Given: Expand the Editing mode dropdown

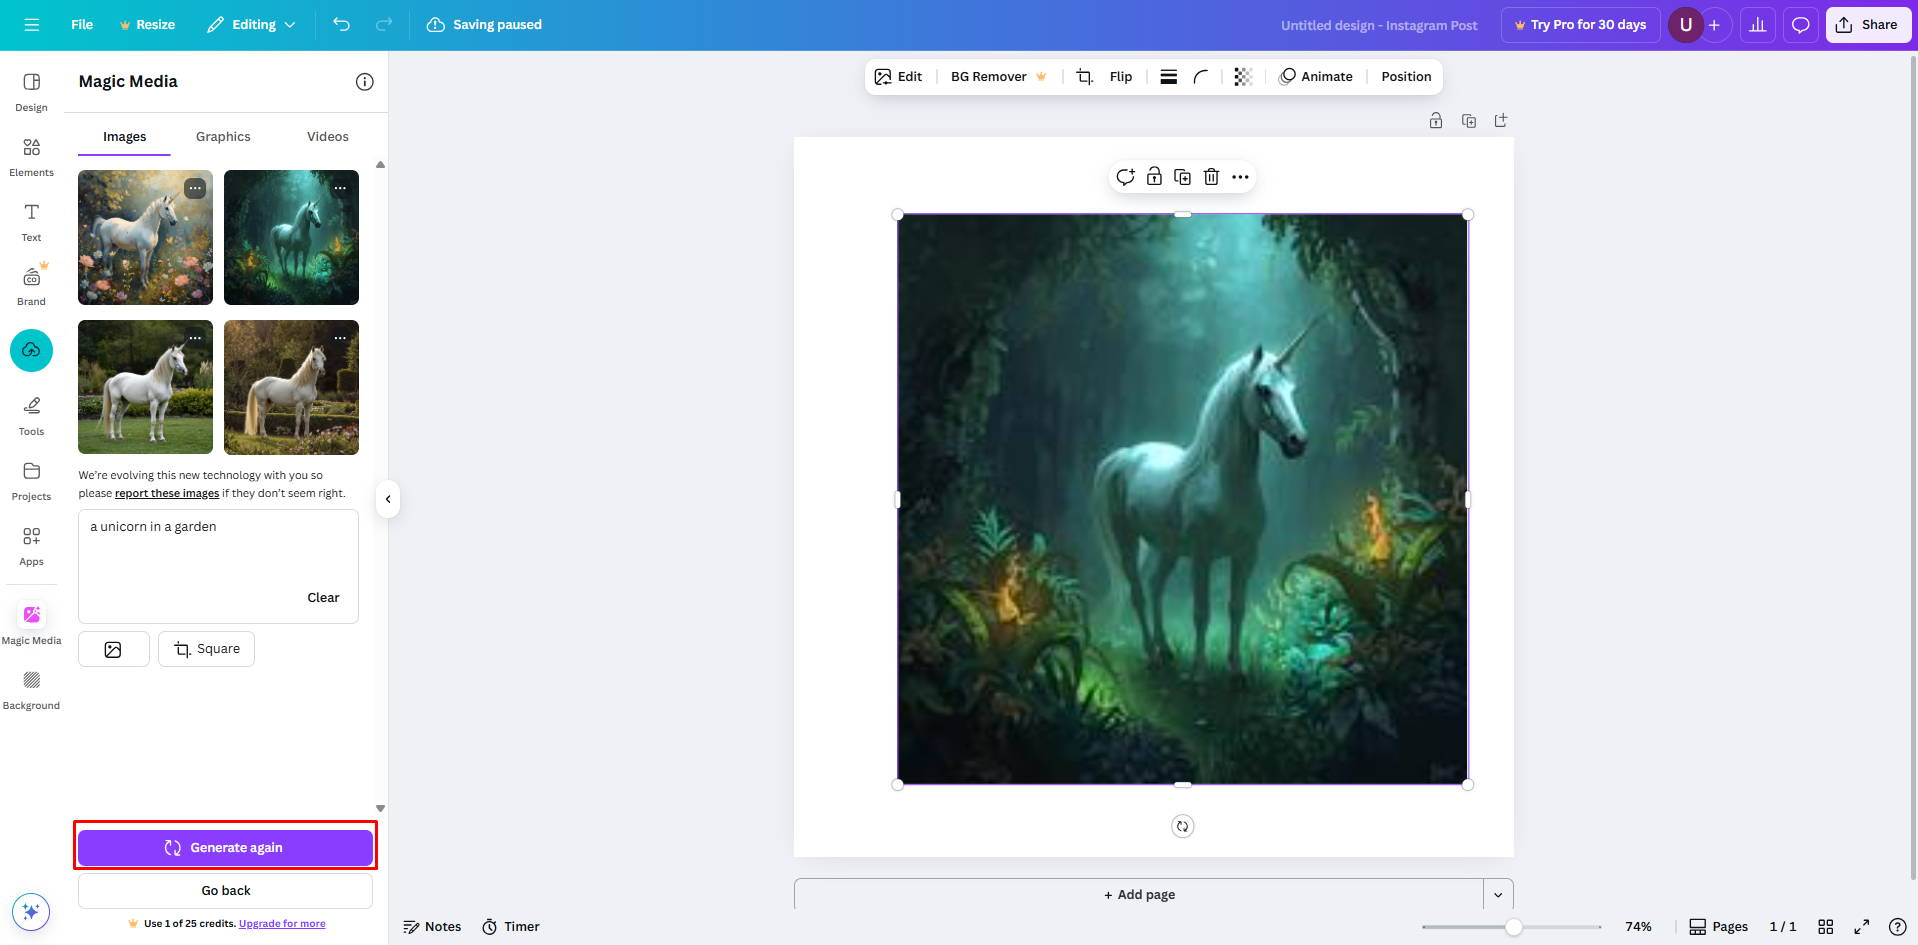Looking at the screenshot, I should click(252, 25).
